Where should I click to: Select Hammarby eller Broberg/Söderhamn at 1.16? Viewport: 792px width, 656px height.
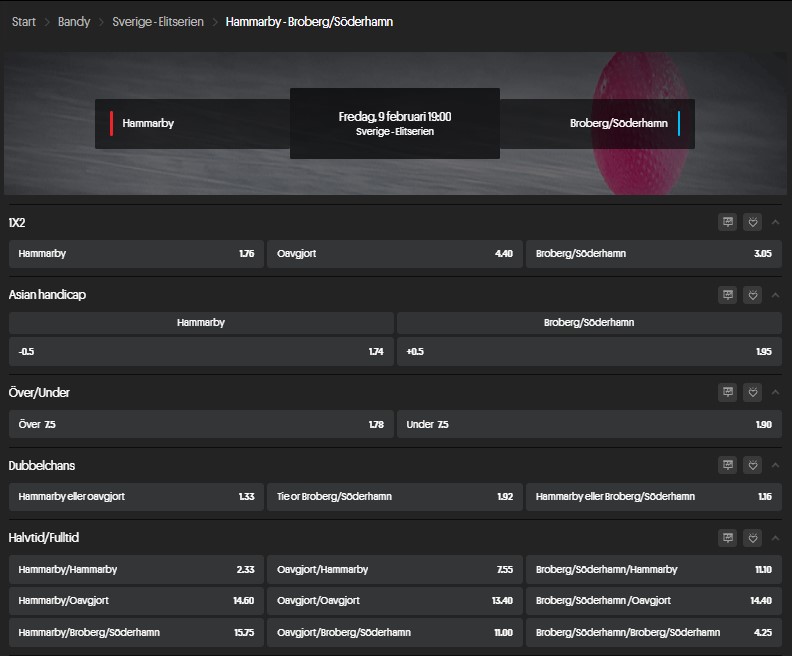click(x=654, y=496)
